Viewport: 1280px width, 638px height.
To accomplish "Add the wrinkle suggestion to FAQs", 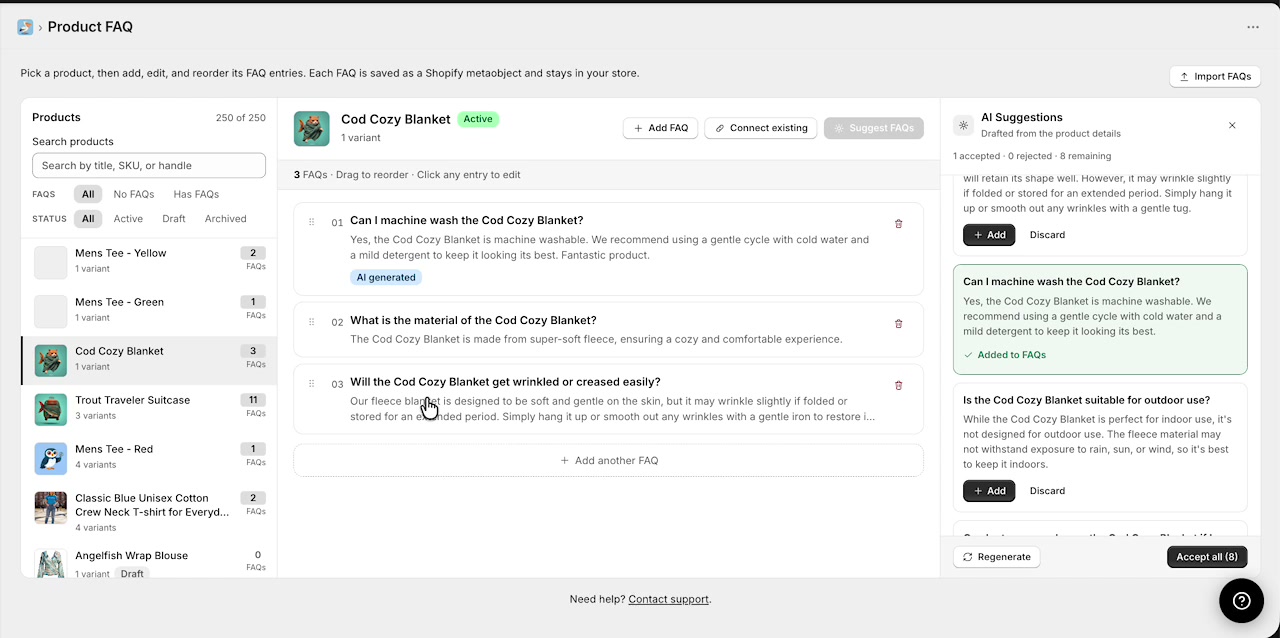I will coord(989,235).
